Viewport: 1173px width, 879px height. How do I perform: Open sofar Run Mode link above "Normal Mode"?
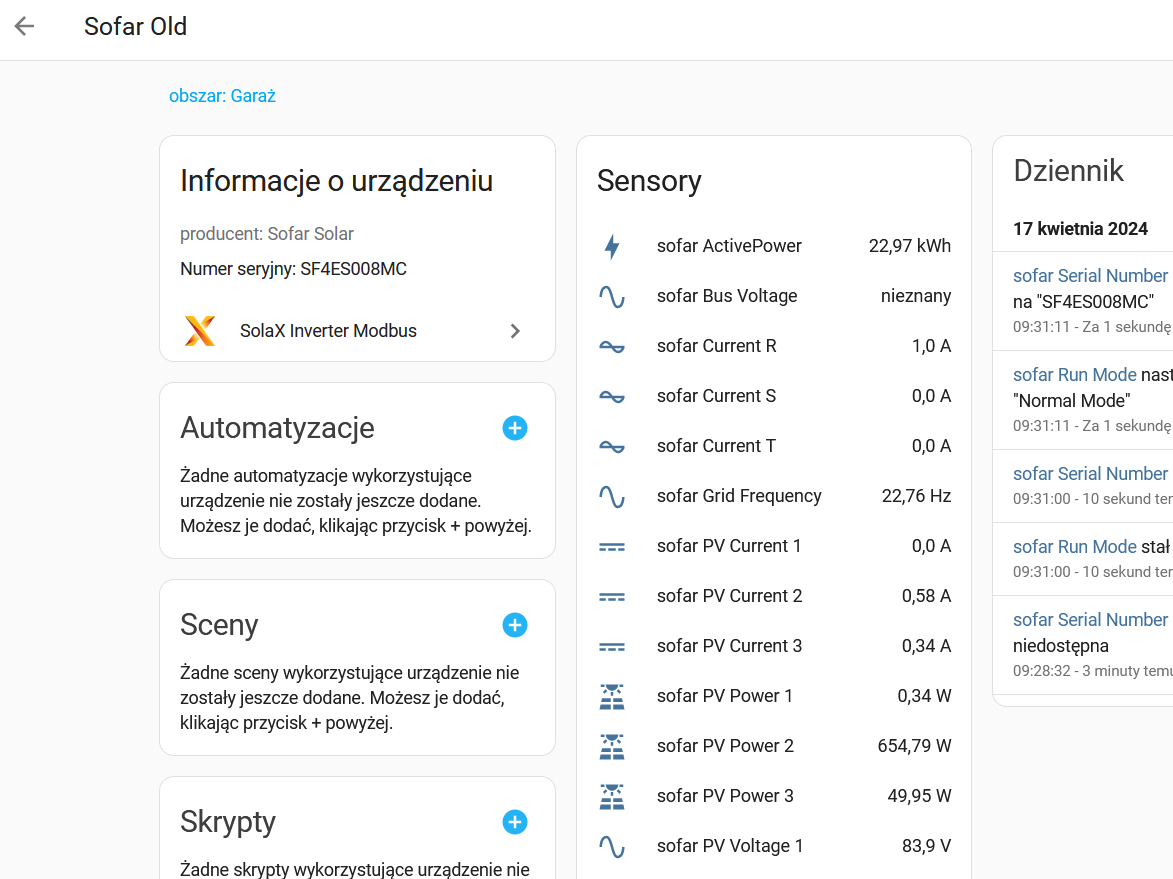click(x=1074, y=375)
